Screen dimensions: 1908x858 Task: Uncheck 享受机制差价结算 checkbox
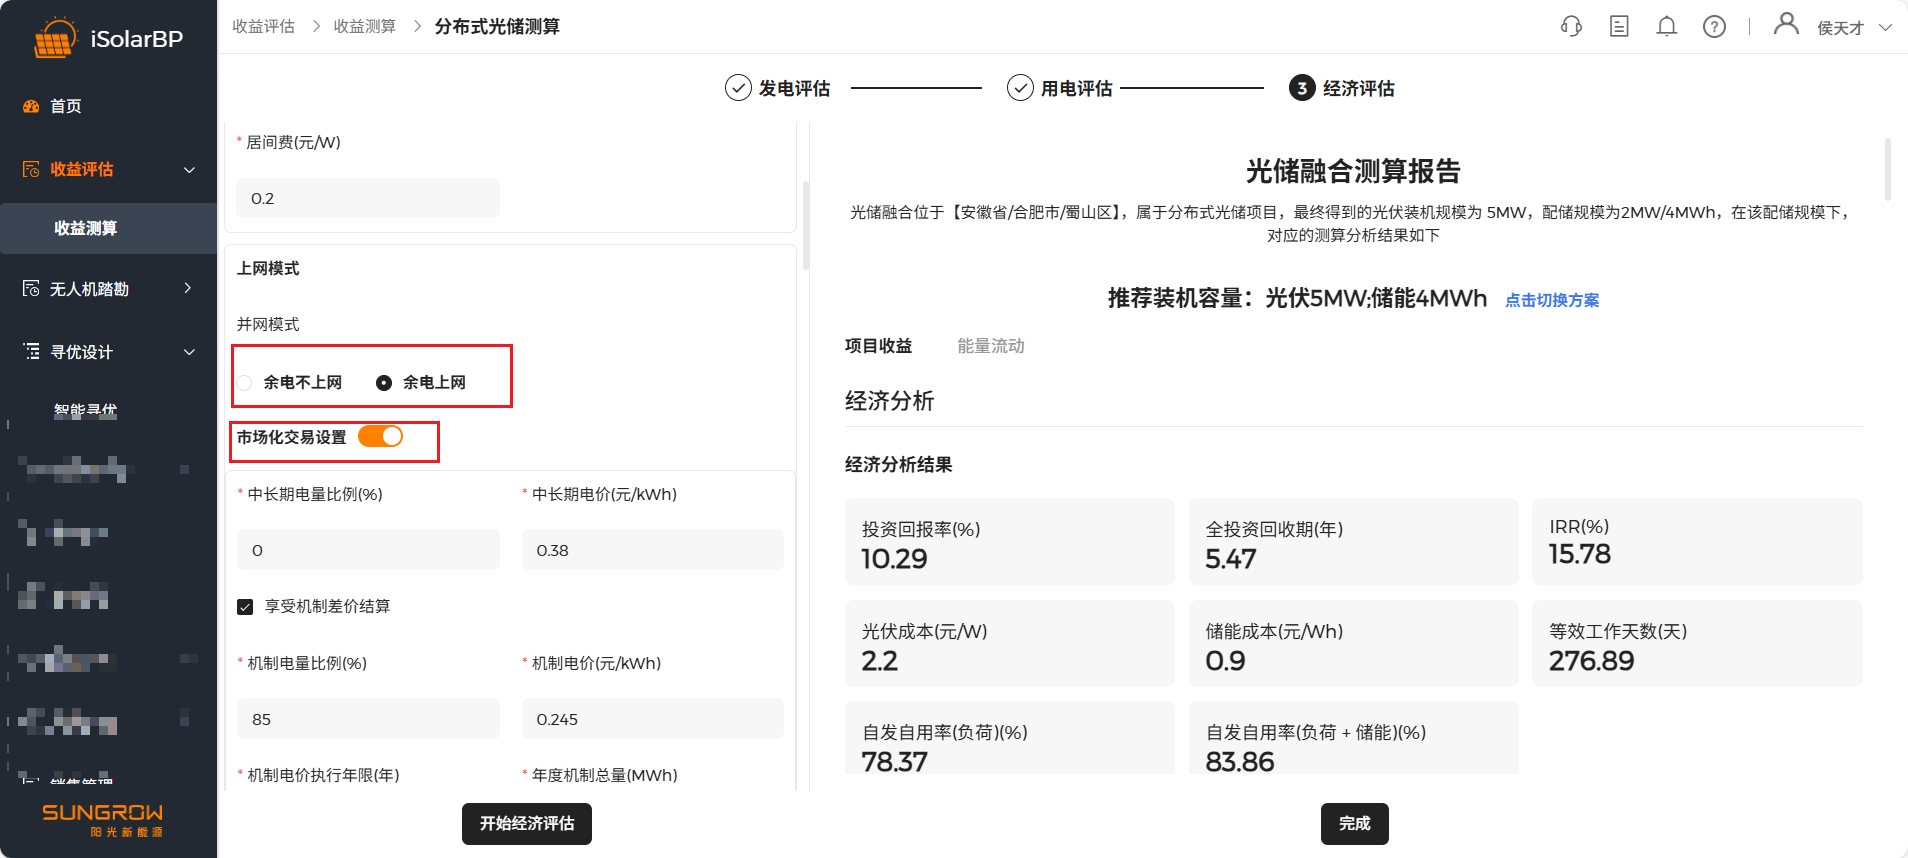pyautogui.click(x=245, y=607)
